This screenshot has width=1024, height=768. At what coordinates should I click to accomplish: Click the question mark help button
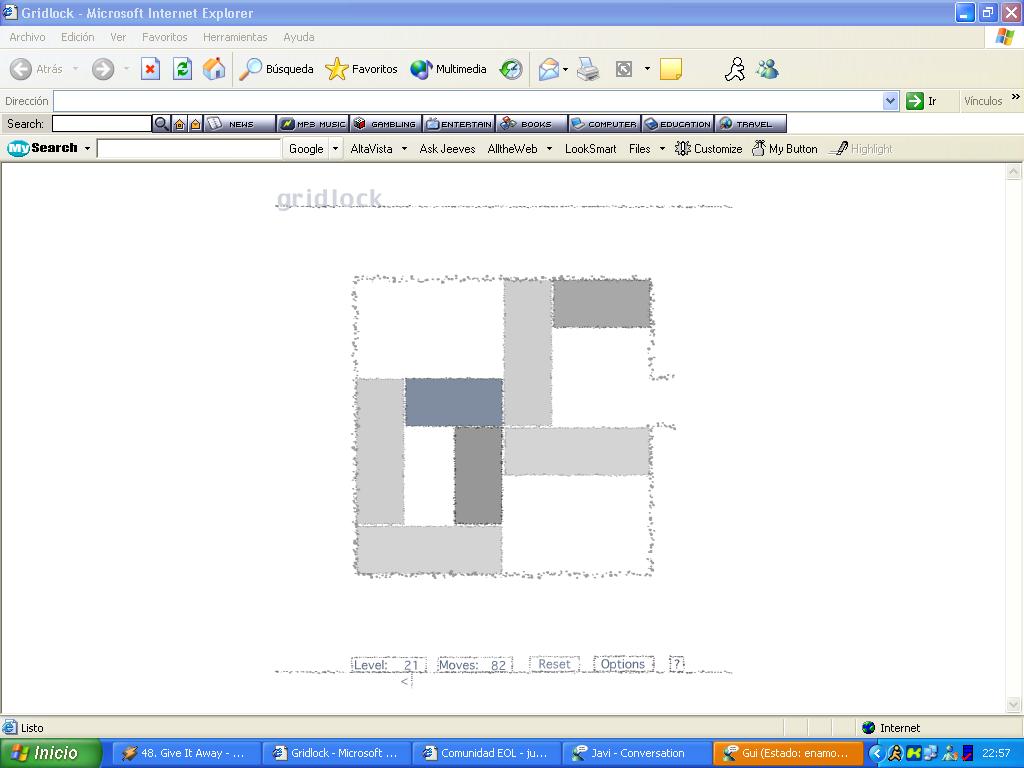coord(677,664)
